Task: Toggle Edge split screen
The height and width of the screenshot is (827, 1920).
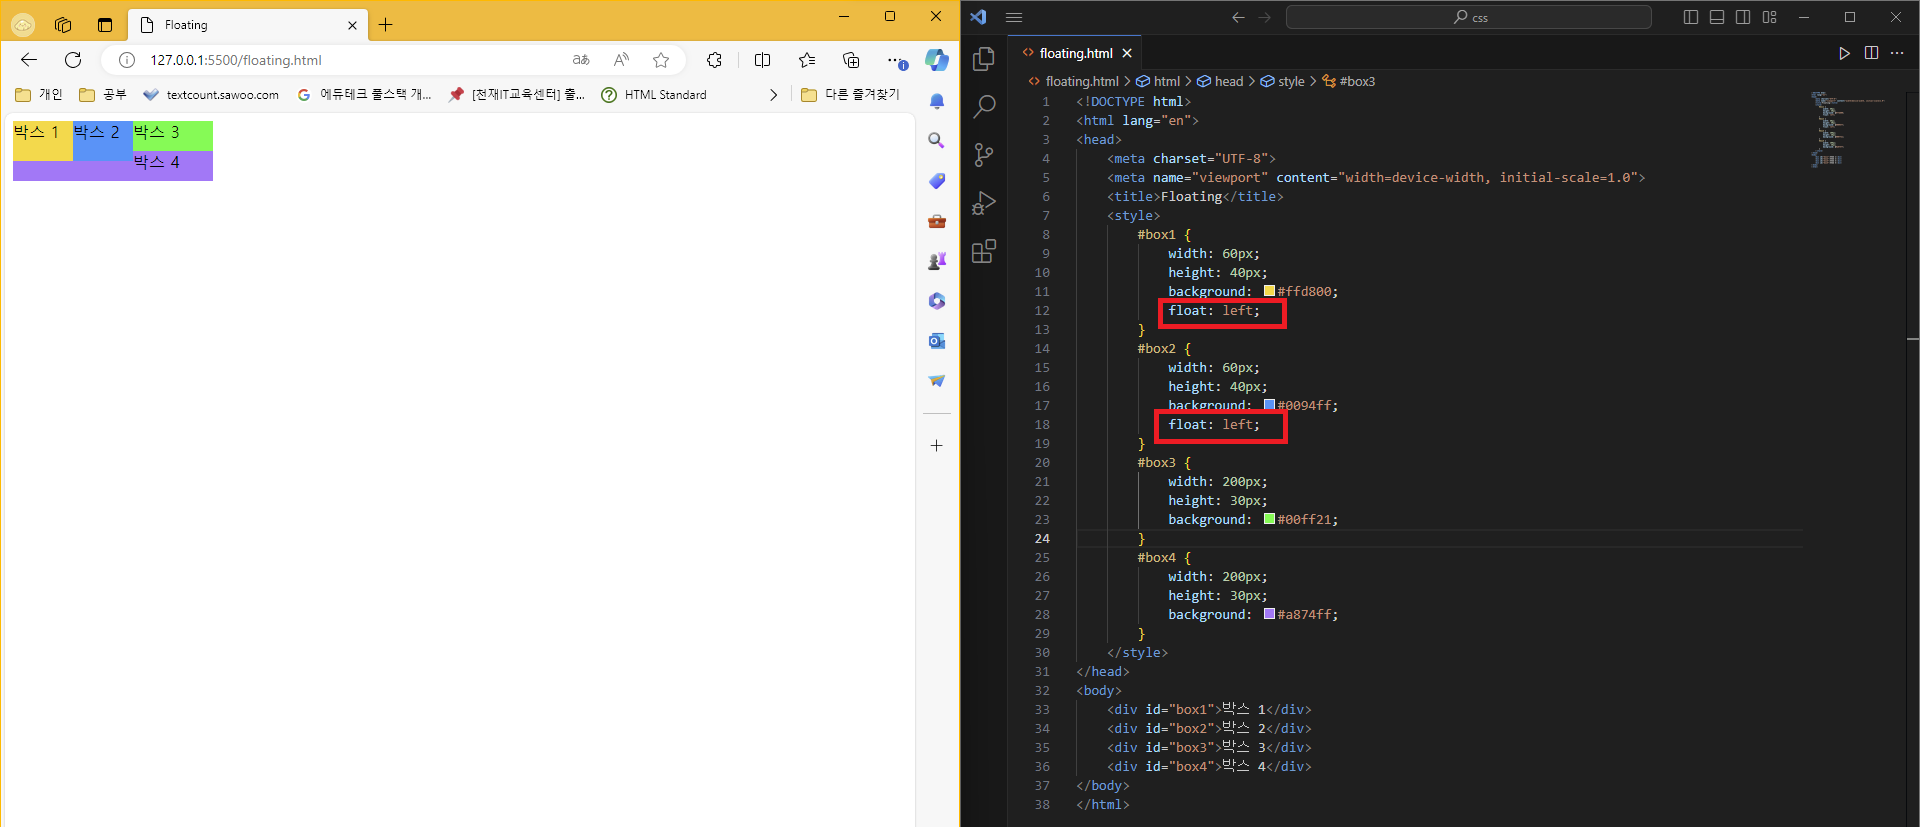Action: (x=762, y=60)
